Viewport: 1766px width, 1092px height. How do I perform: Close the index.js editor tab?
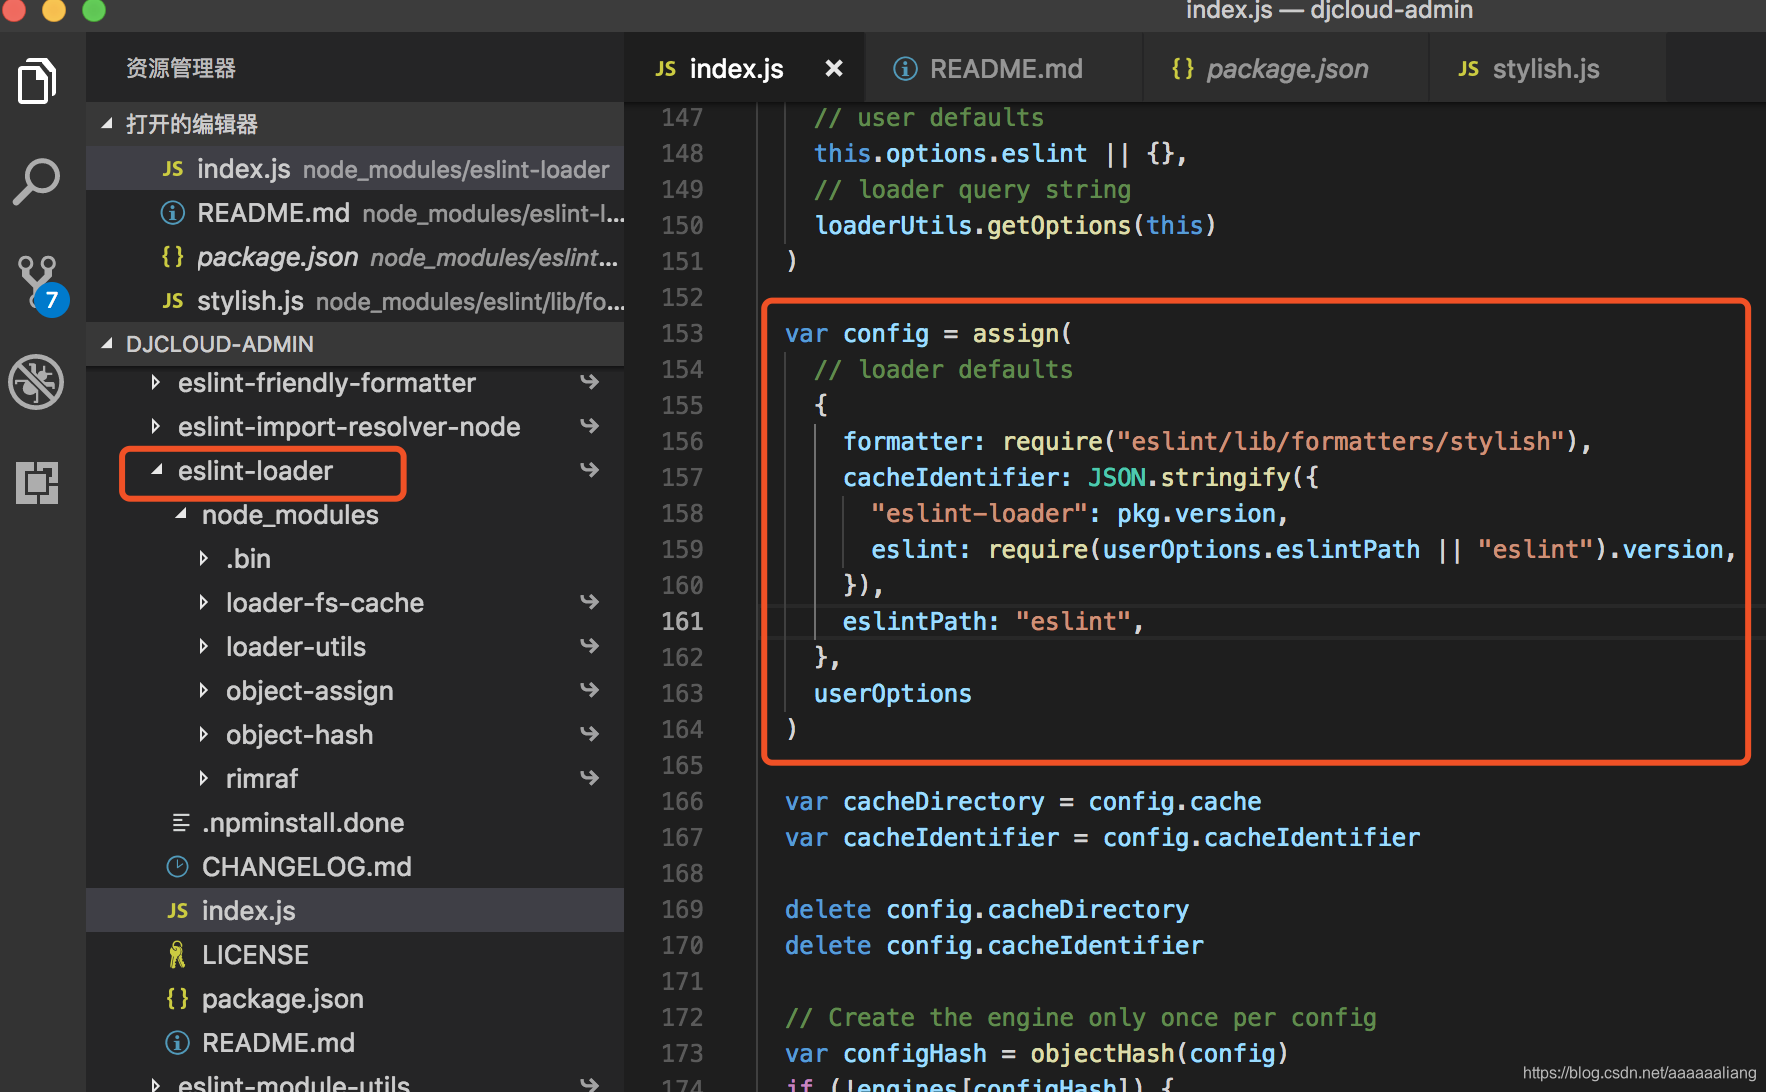click(833, 68)
